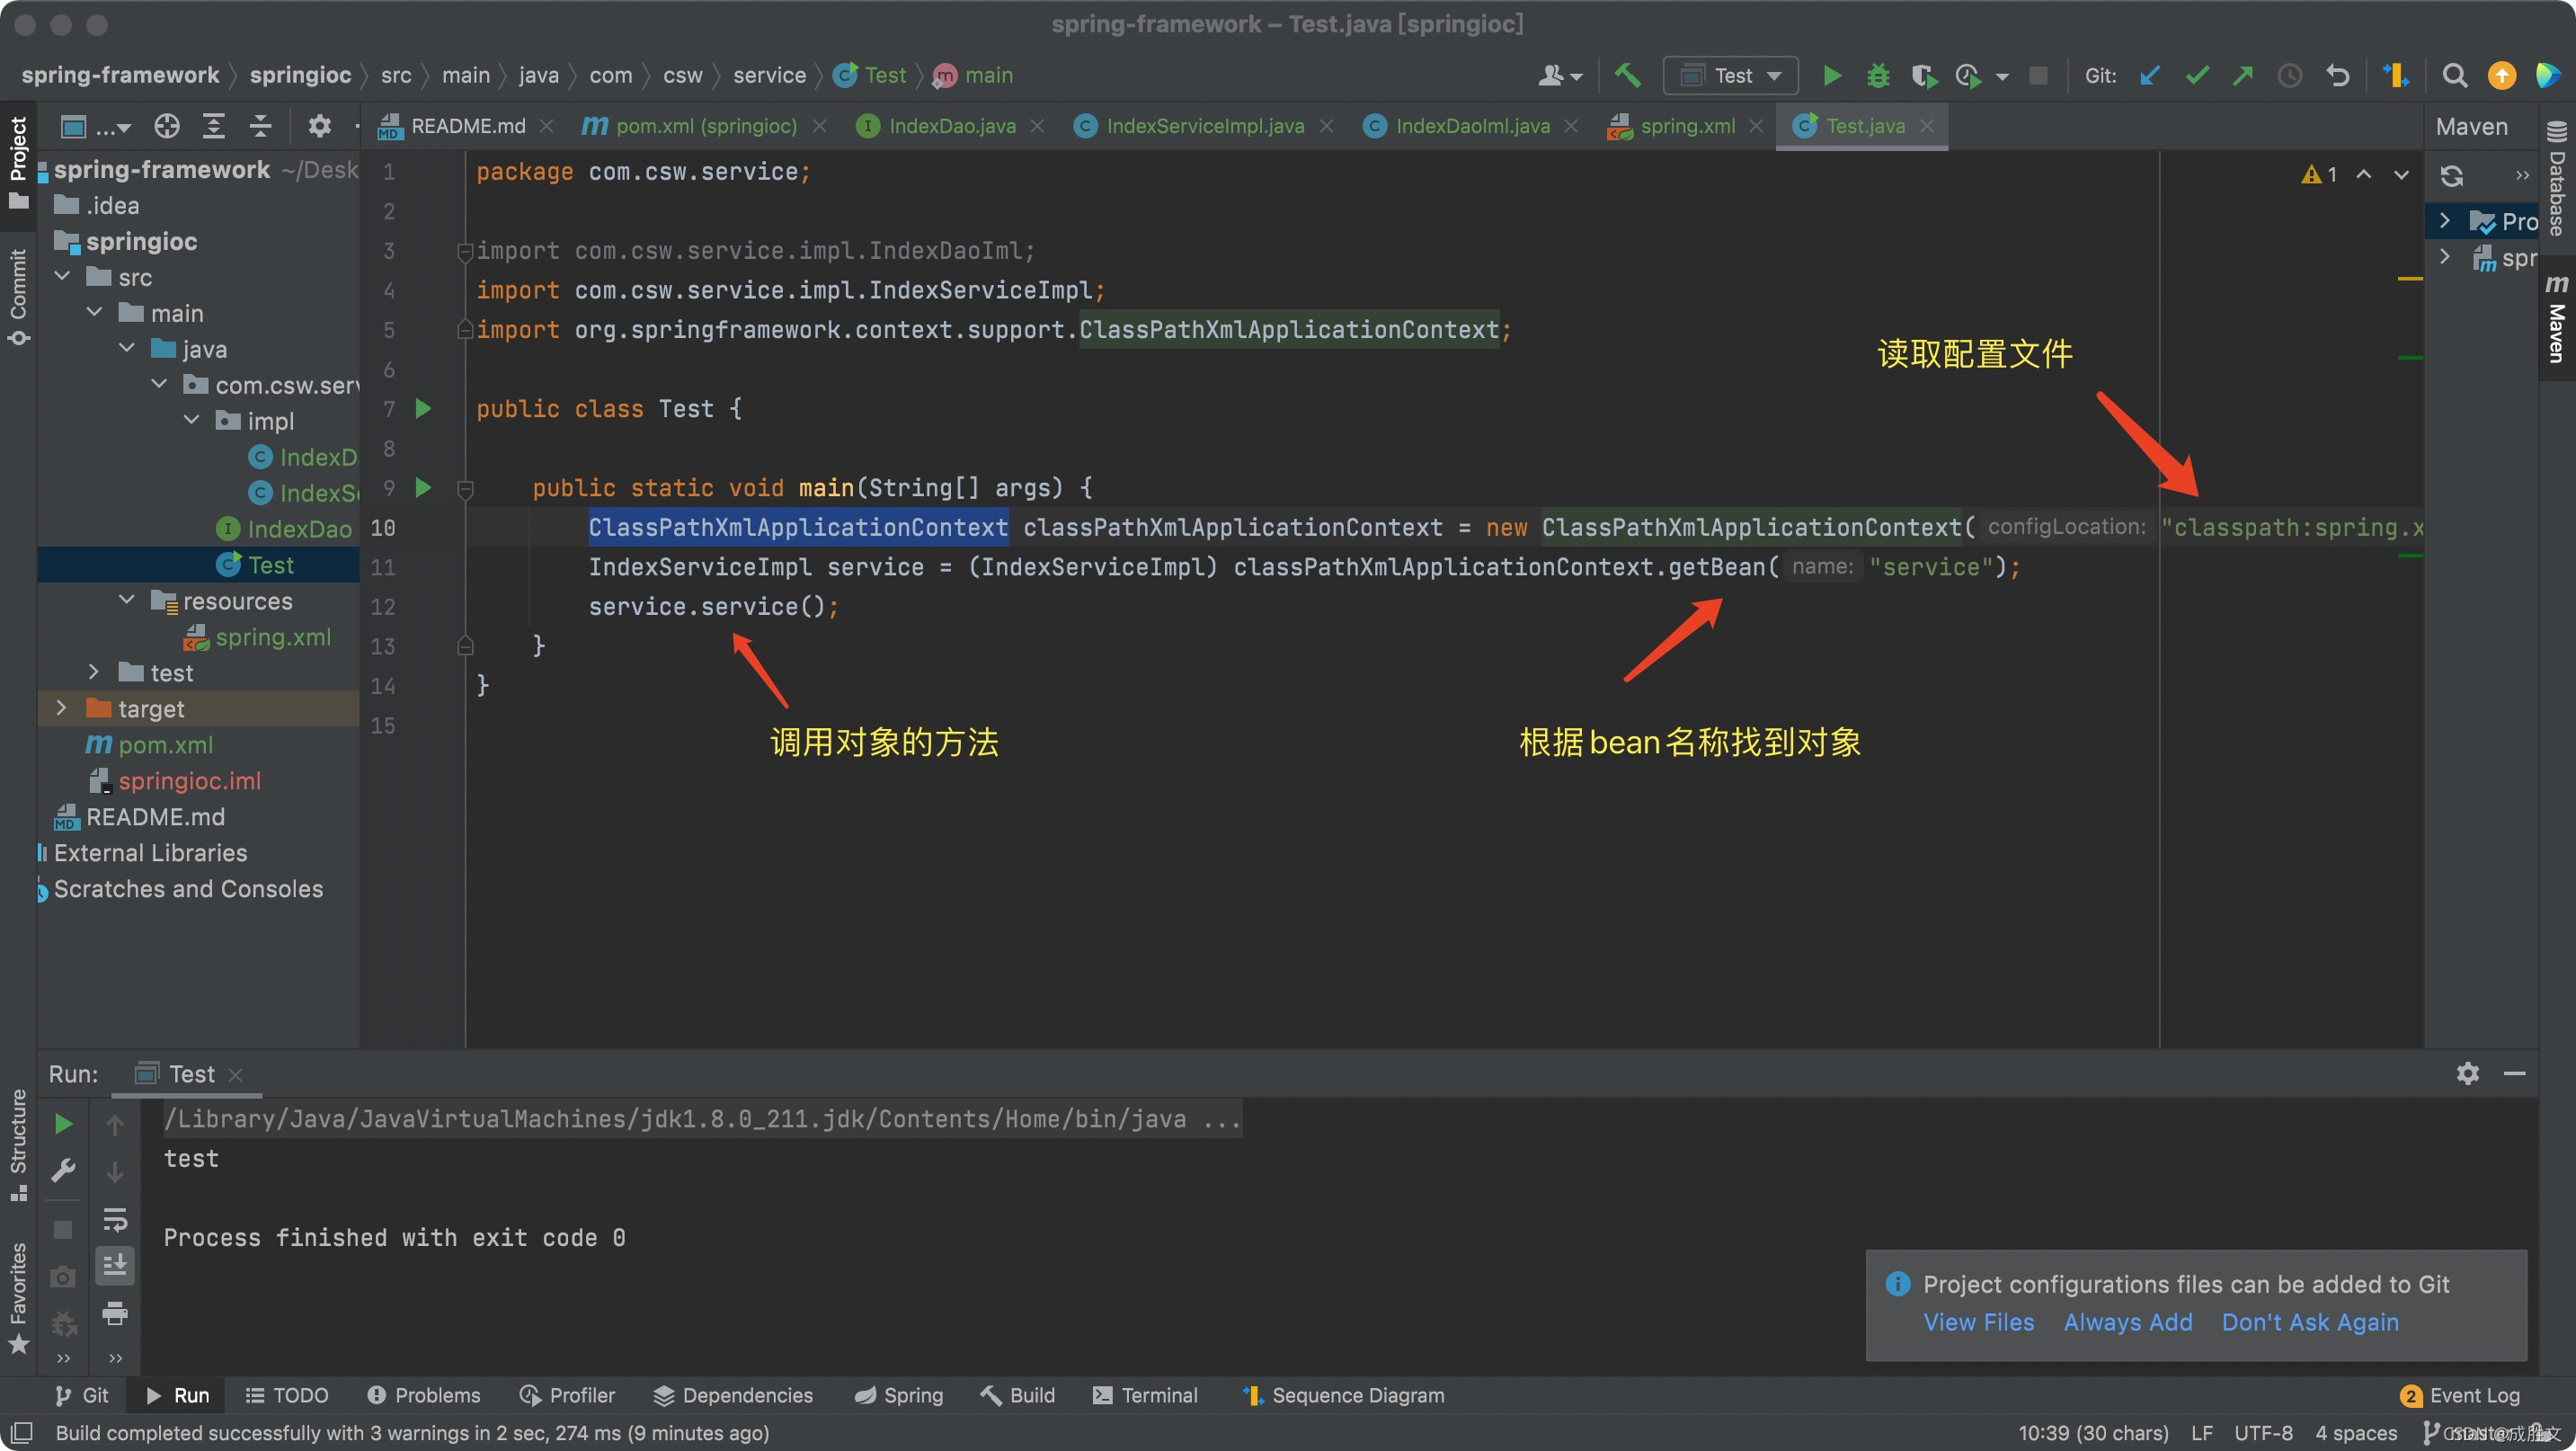The height and width of the screenshot is (1451, 2576).
Task: Expand the target folder
Action: [62, 708]
